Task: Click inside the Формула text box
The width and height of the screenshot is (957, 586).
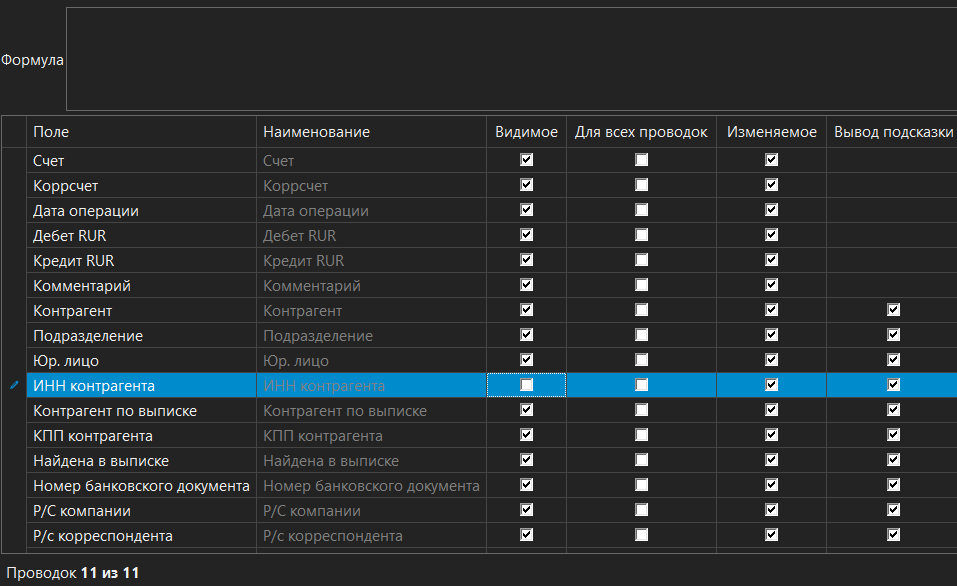Action: pyautogui.click(x=510, y=59)
